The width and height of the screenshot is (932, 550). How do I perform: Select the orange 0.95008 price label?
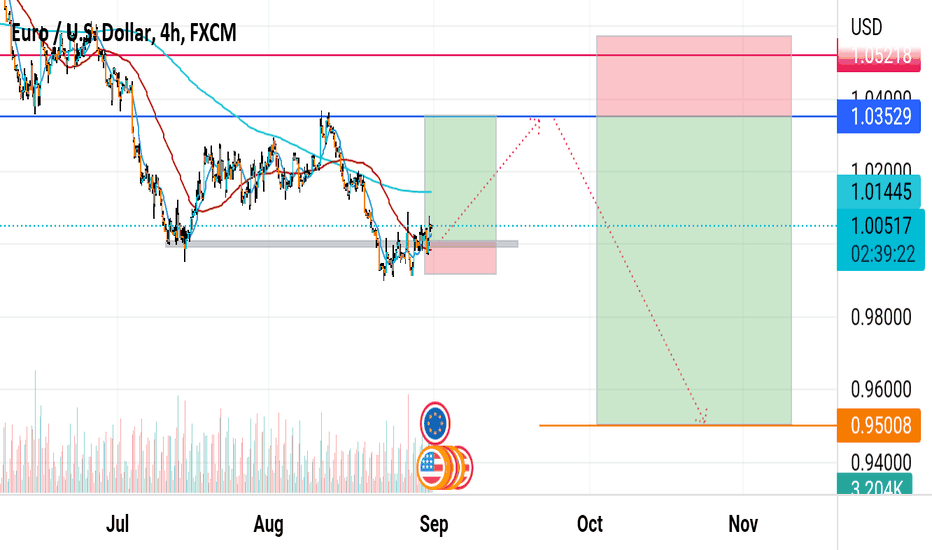pyautogui.click(x=879, y=426)
